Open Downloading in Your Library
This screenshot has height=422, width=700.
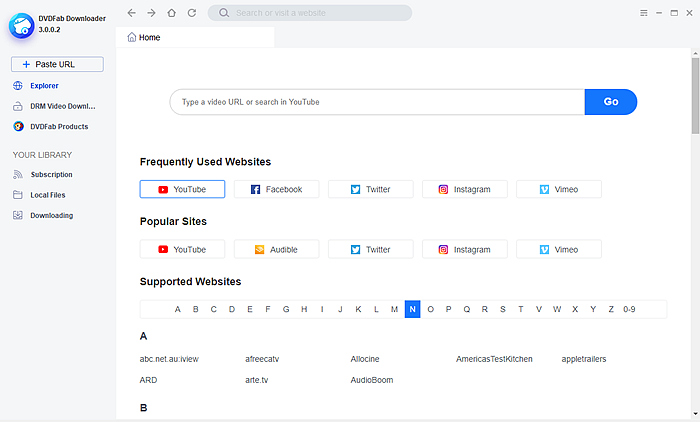point(51,215)
